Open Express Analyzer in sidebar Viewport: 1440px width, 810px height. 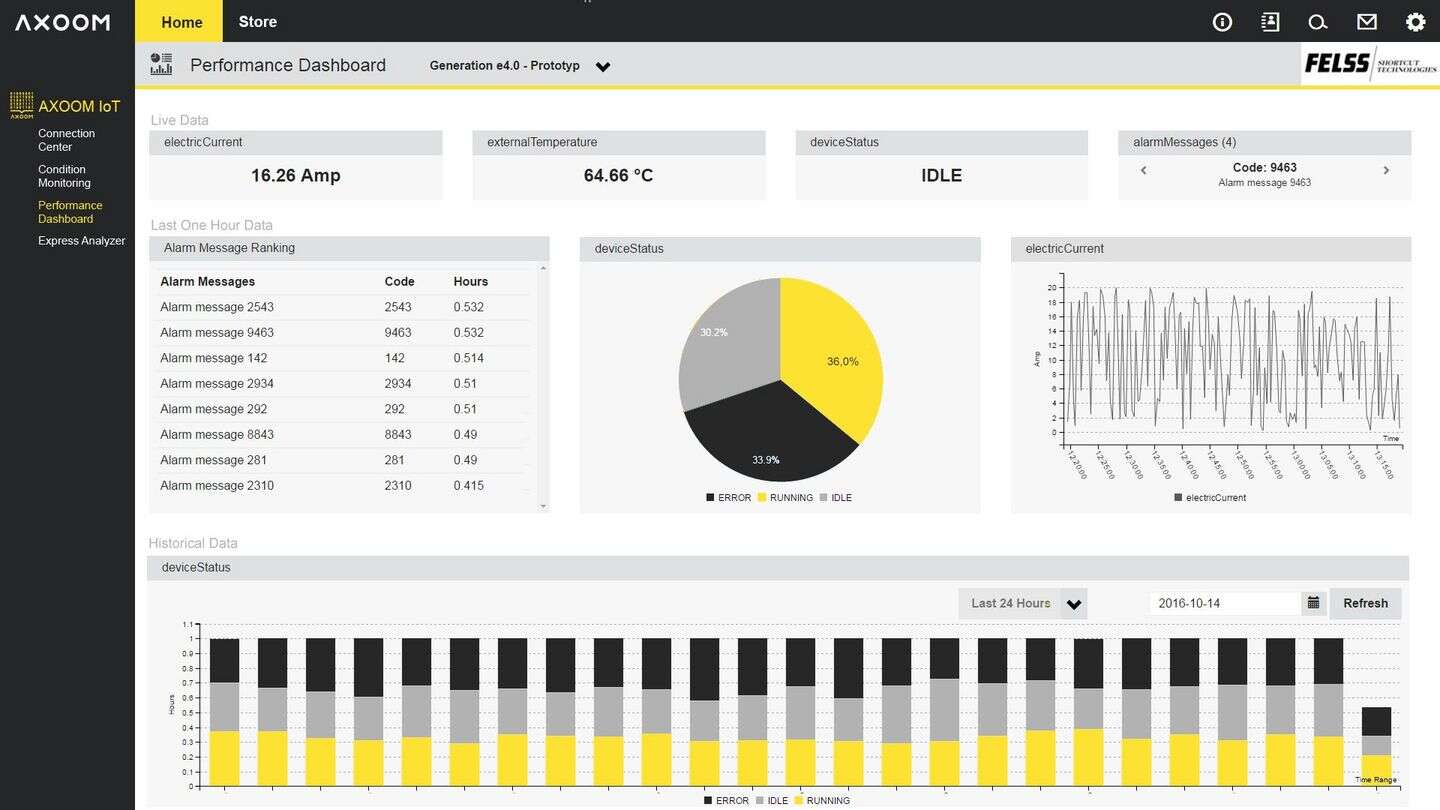pyautogui.click(x=81, y=241)
